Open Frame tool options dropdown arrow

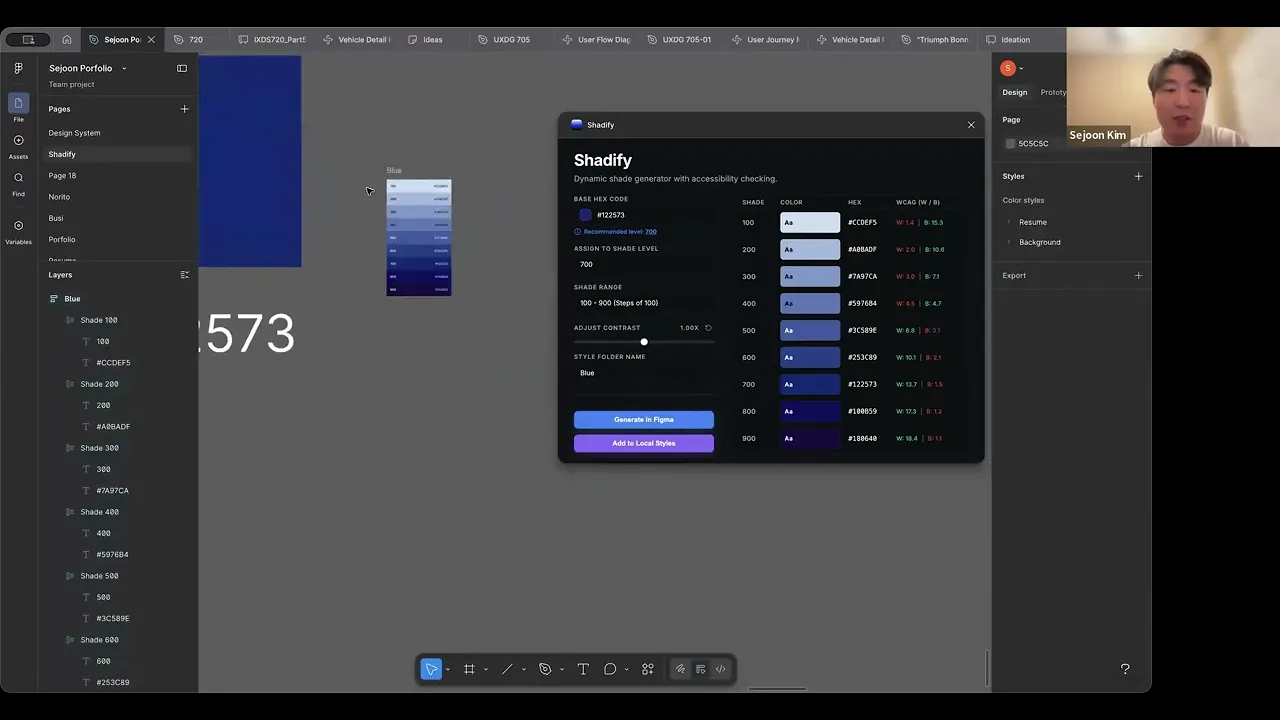click(x=485, y=669)
